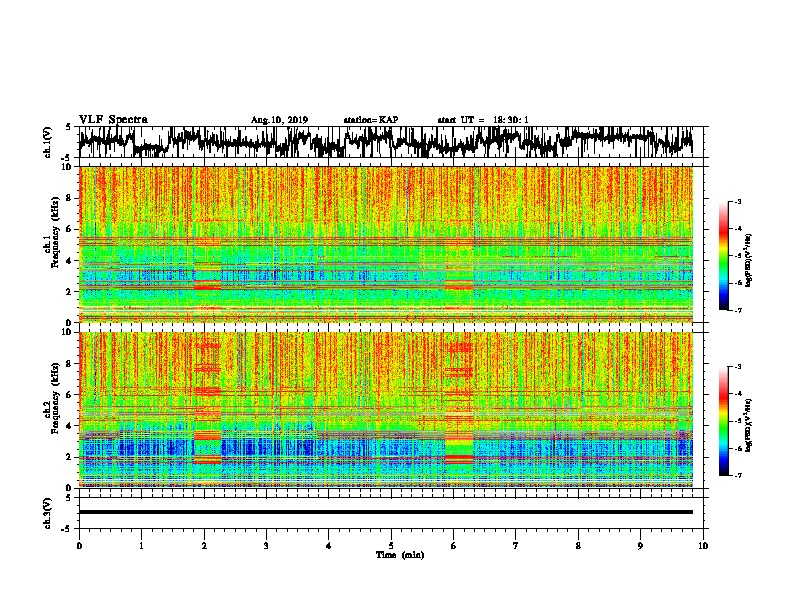The image size is (792, 612).
Task: Click time axis tick label "7"
Action: pyautogui.click(x=516, y=546)
